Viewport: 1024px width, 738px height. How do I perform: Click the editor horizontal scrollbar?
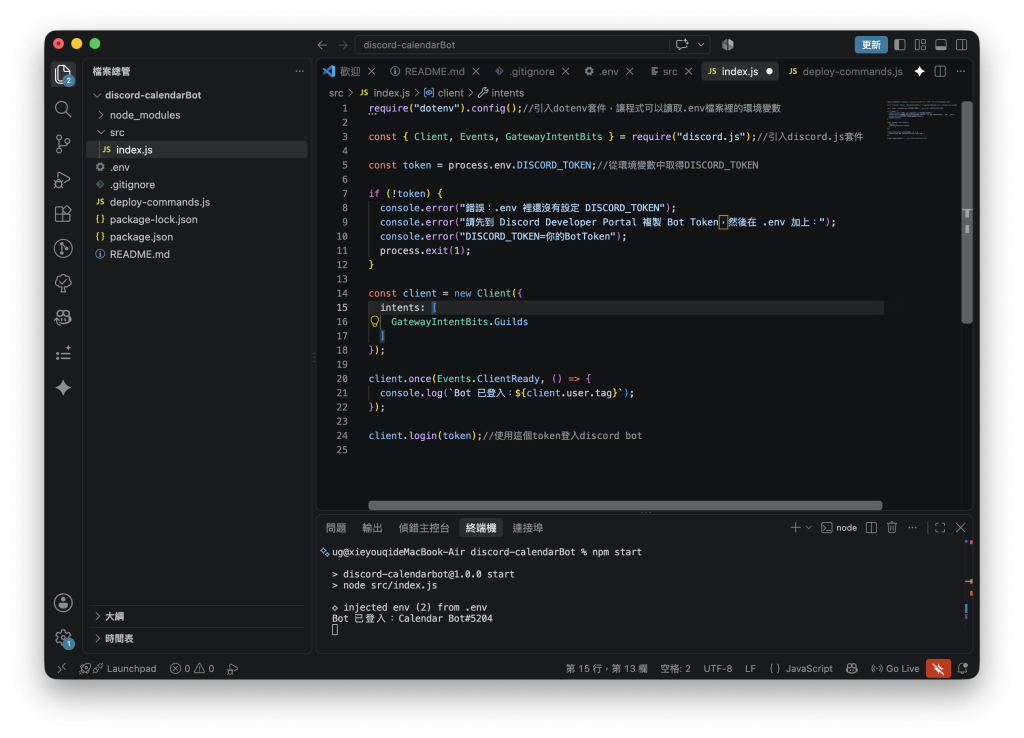[625, 505]
